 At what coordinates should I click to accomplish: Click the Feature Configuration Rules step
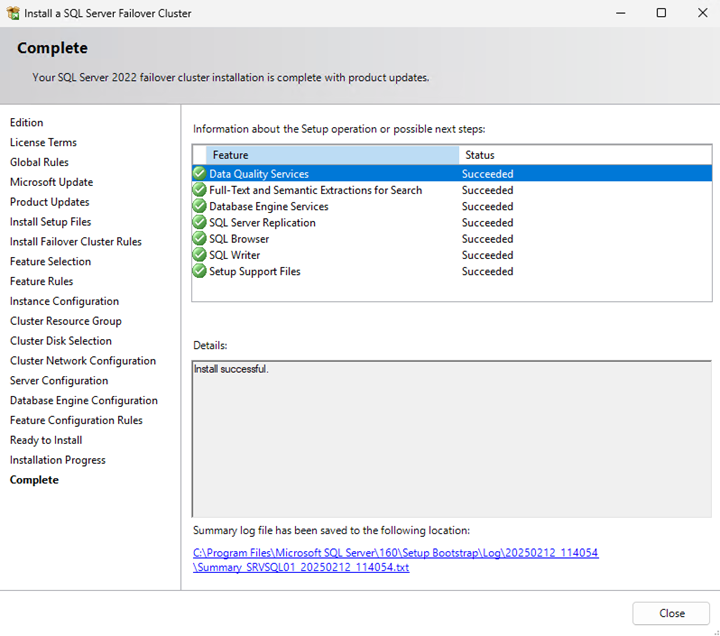point(76,420)
